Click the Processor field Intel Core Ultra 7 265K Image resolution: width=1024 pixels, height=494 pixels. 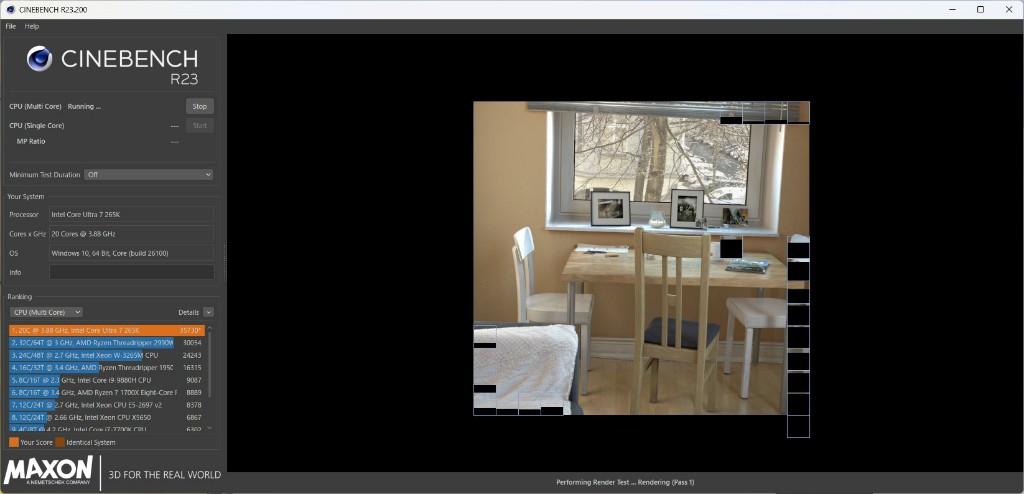pyautogui.click(x=131, y=214)
